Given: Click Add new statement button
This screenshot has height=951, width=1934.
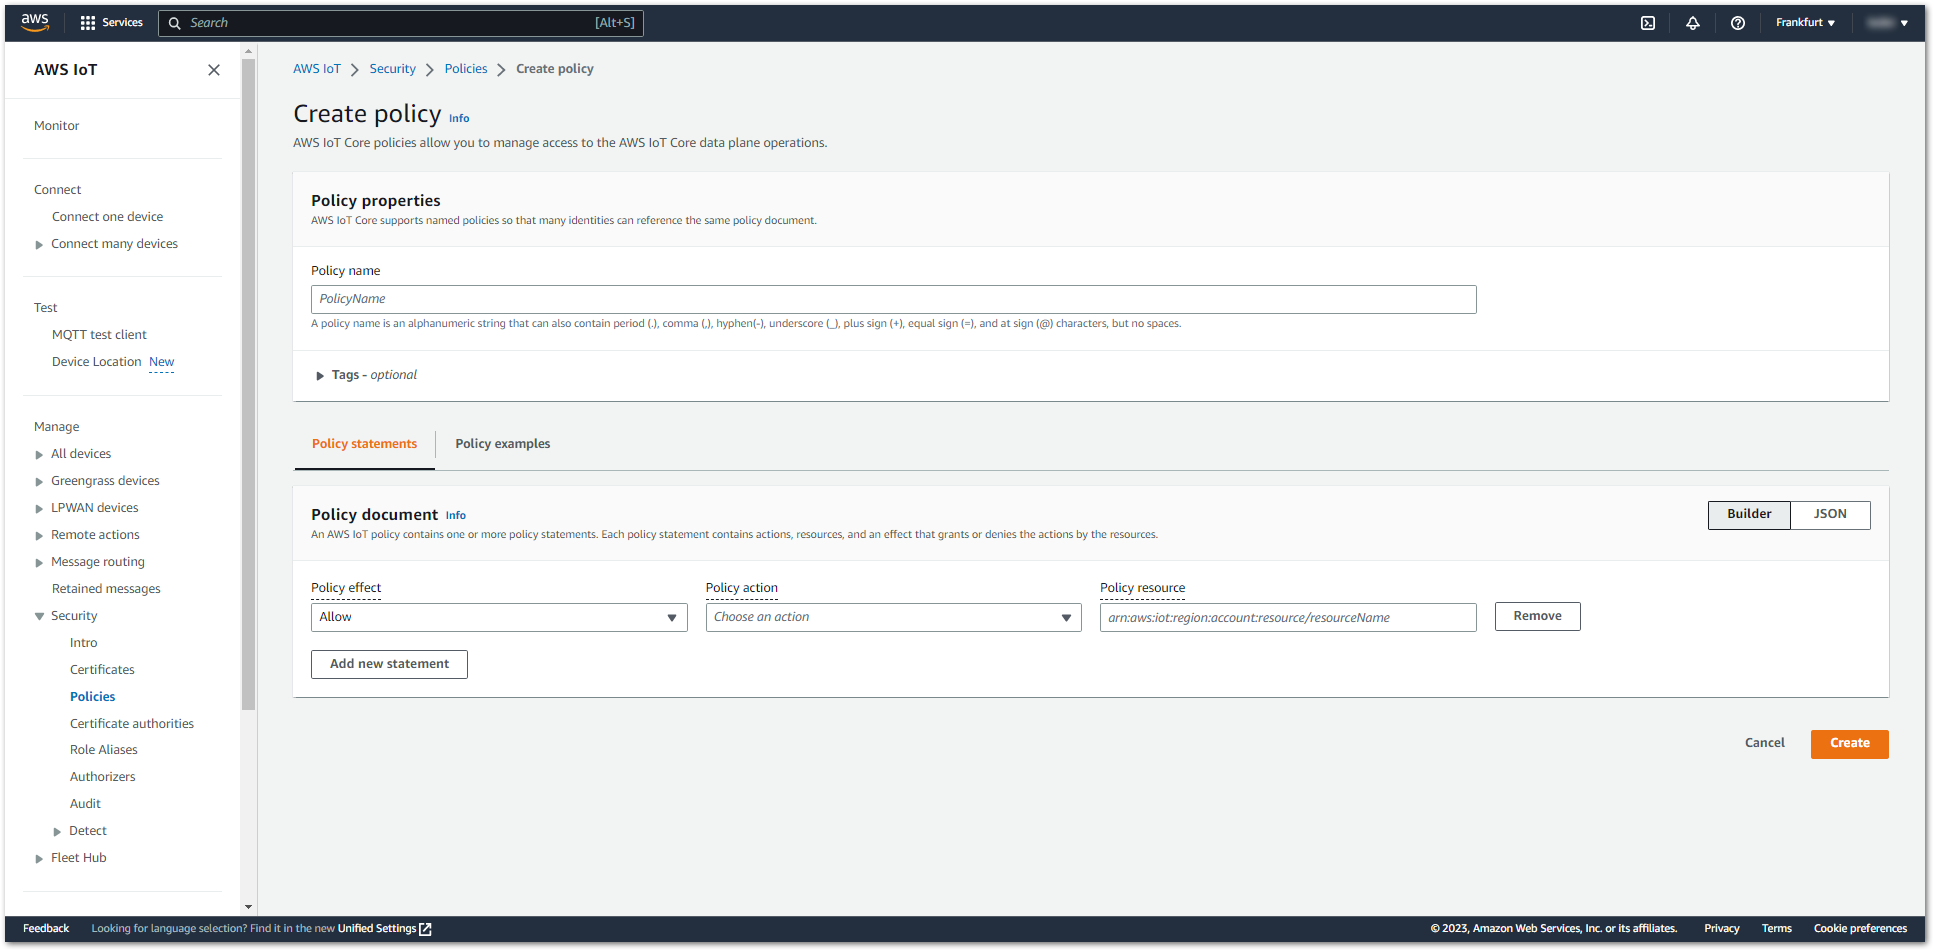Looking at the screenshot, I should pyautogui.click(x=389, y=664).
